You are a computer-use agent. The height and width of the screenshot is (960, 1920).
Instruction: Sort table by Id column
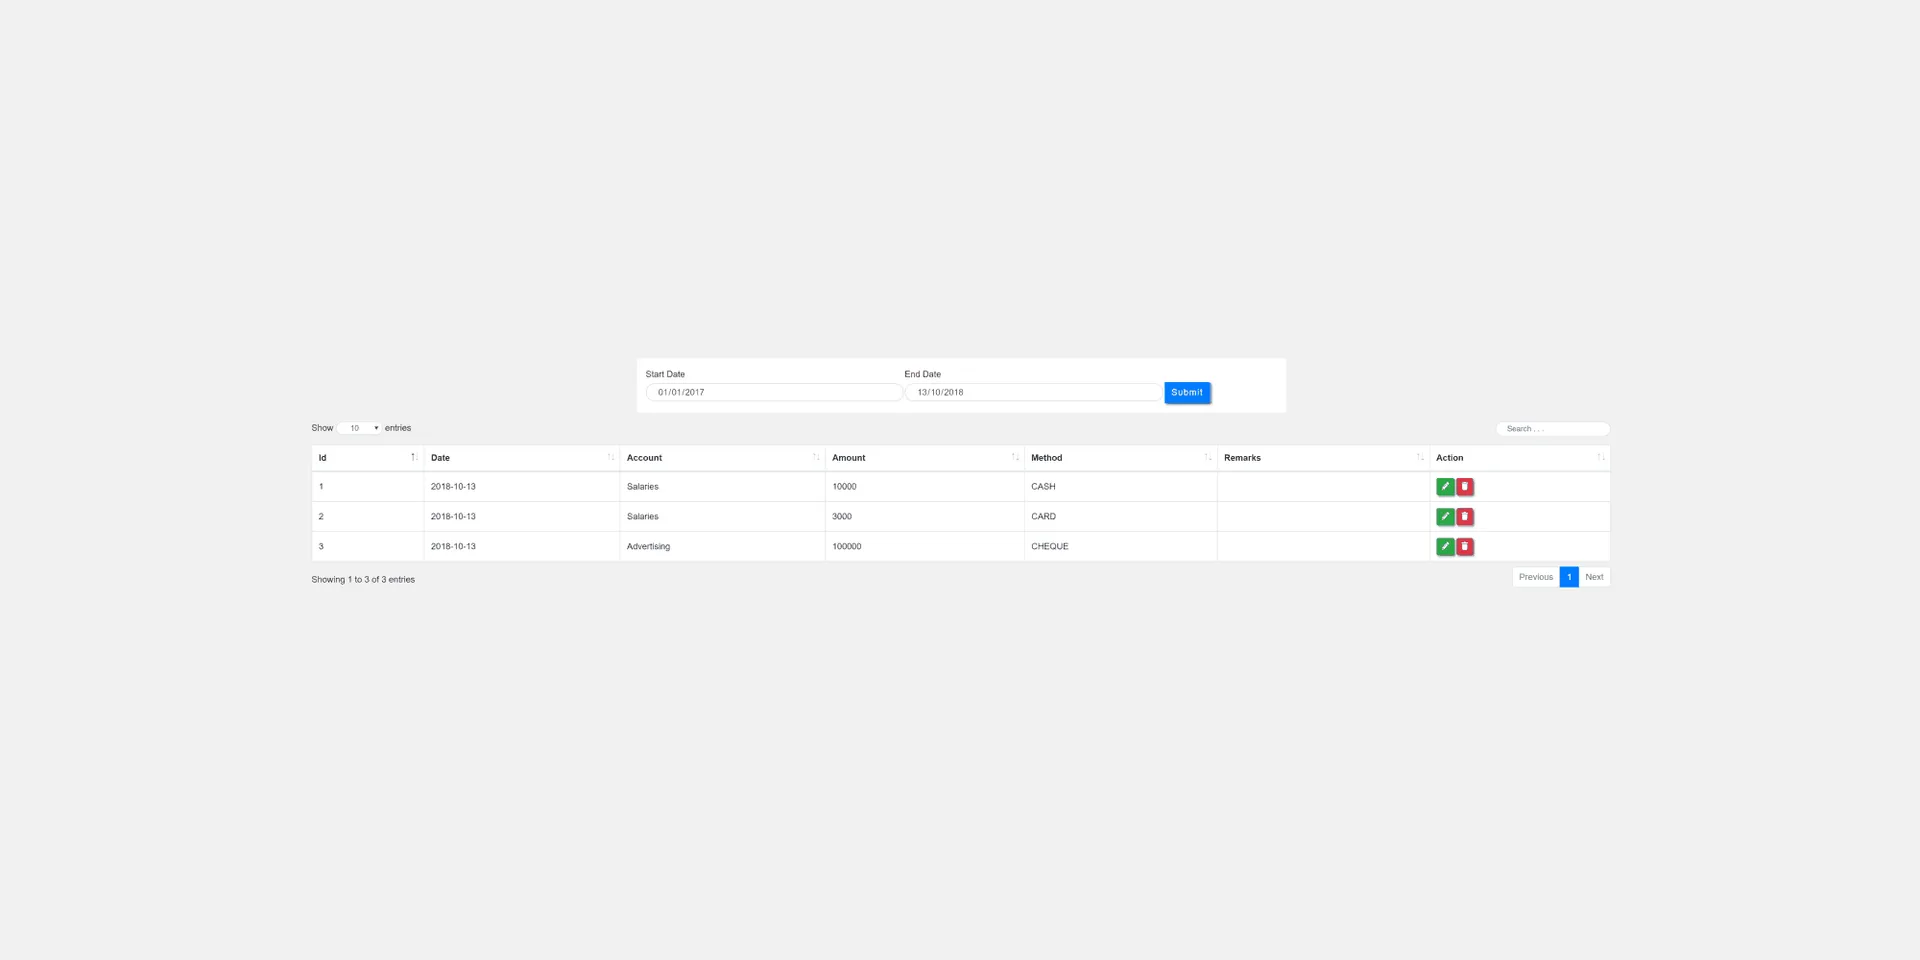366,458
